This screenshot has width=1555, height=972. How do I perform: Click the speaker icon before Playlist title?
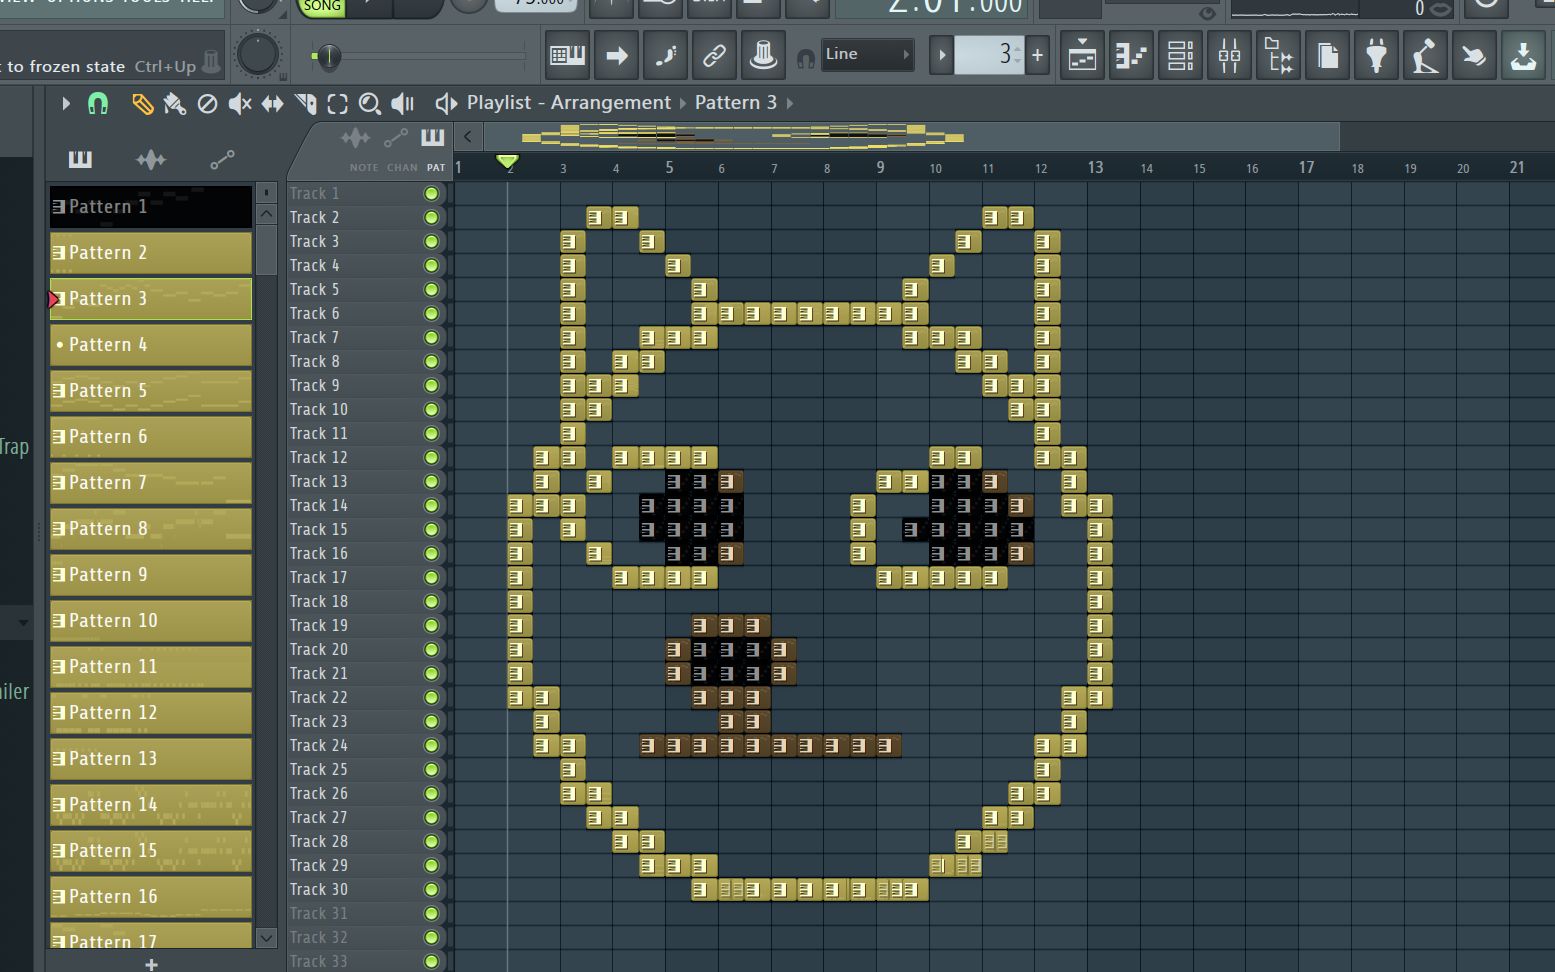click(x=446, y=103)
